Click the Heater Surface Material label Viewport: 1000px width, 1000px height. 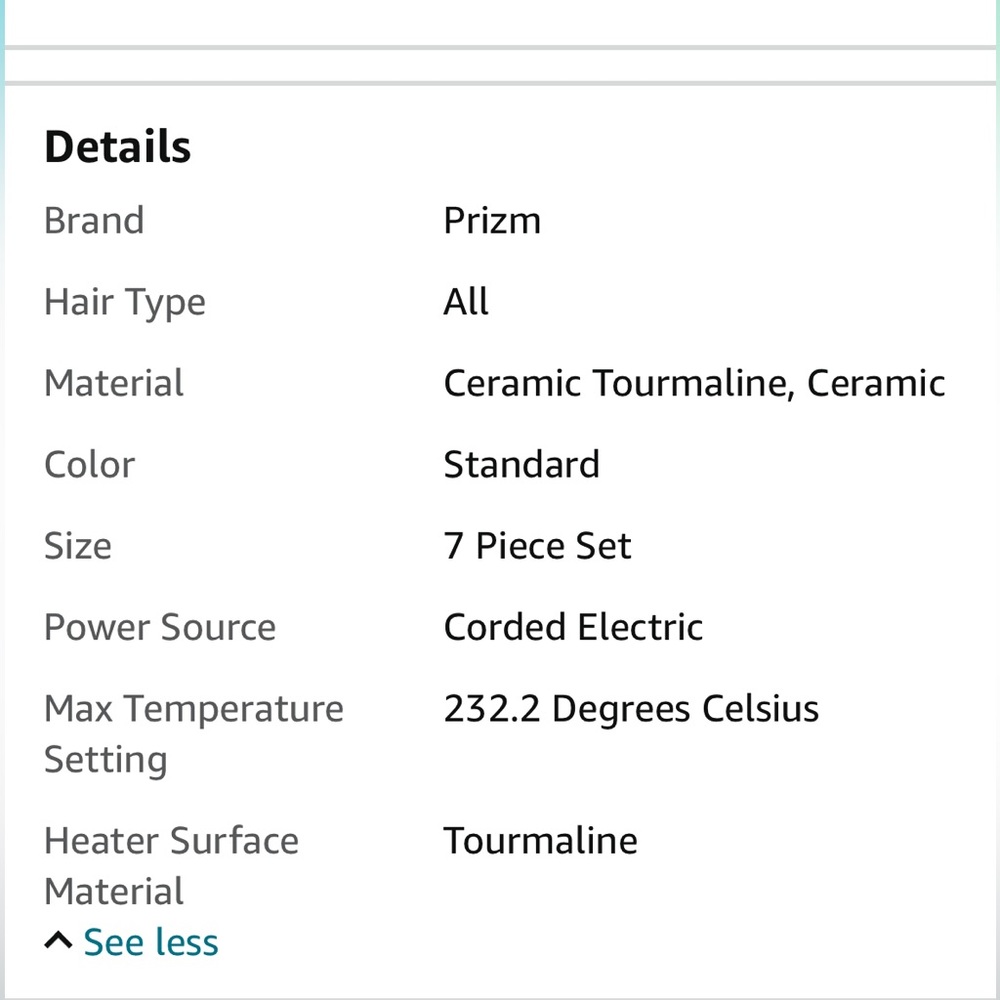[x=171, y=865]
